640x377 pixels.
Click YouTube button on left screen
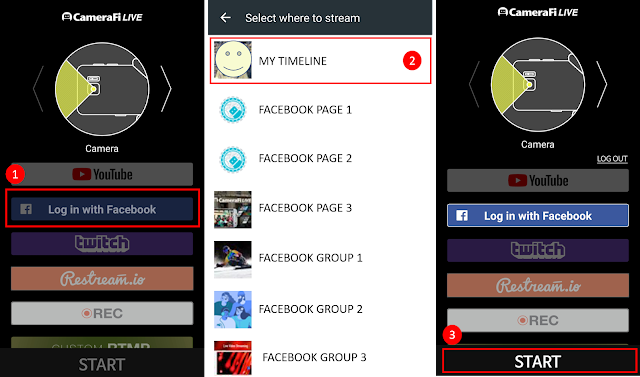[102, 175]
